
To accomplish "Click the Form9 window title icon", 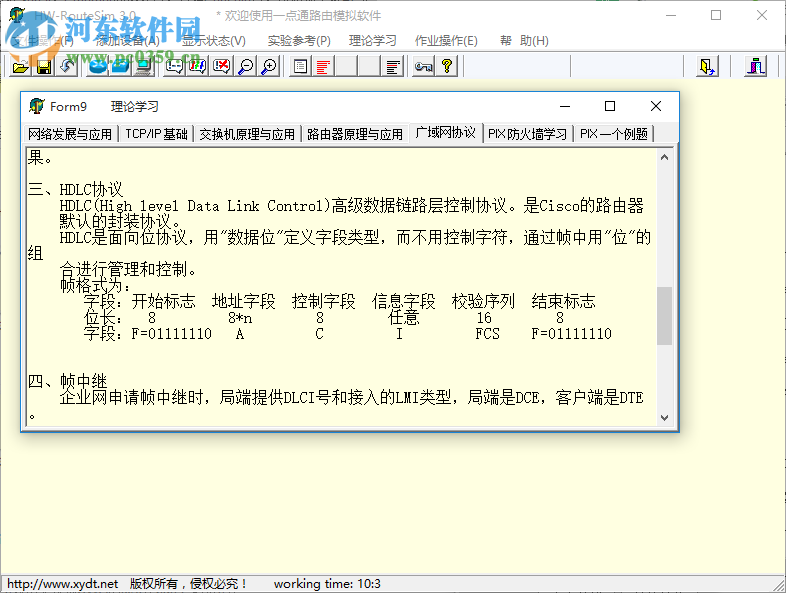I will 36,106.
